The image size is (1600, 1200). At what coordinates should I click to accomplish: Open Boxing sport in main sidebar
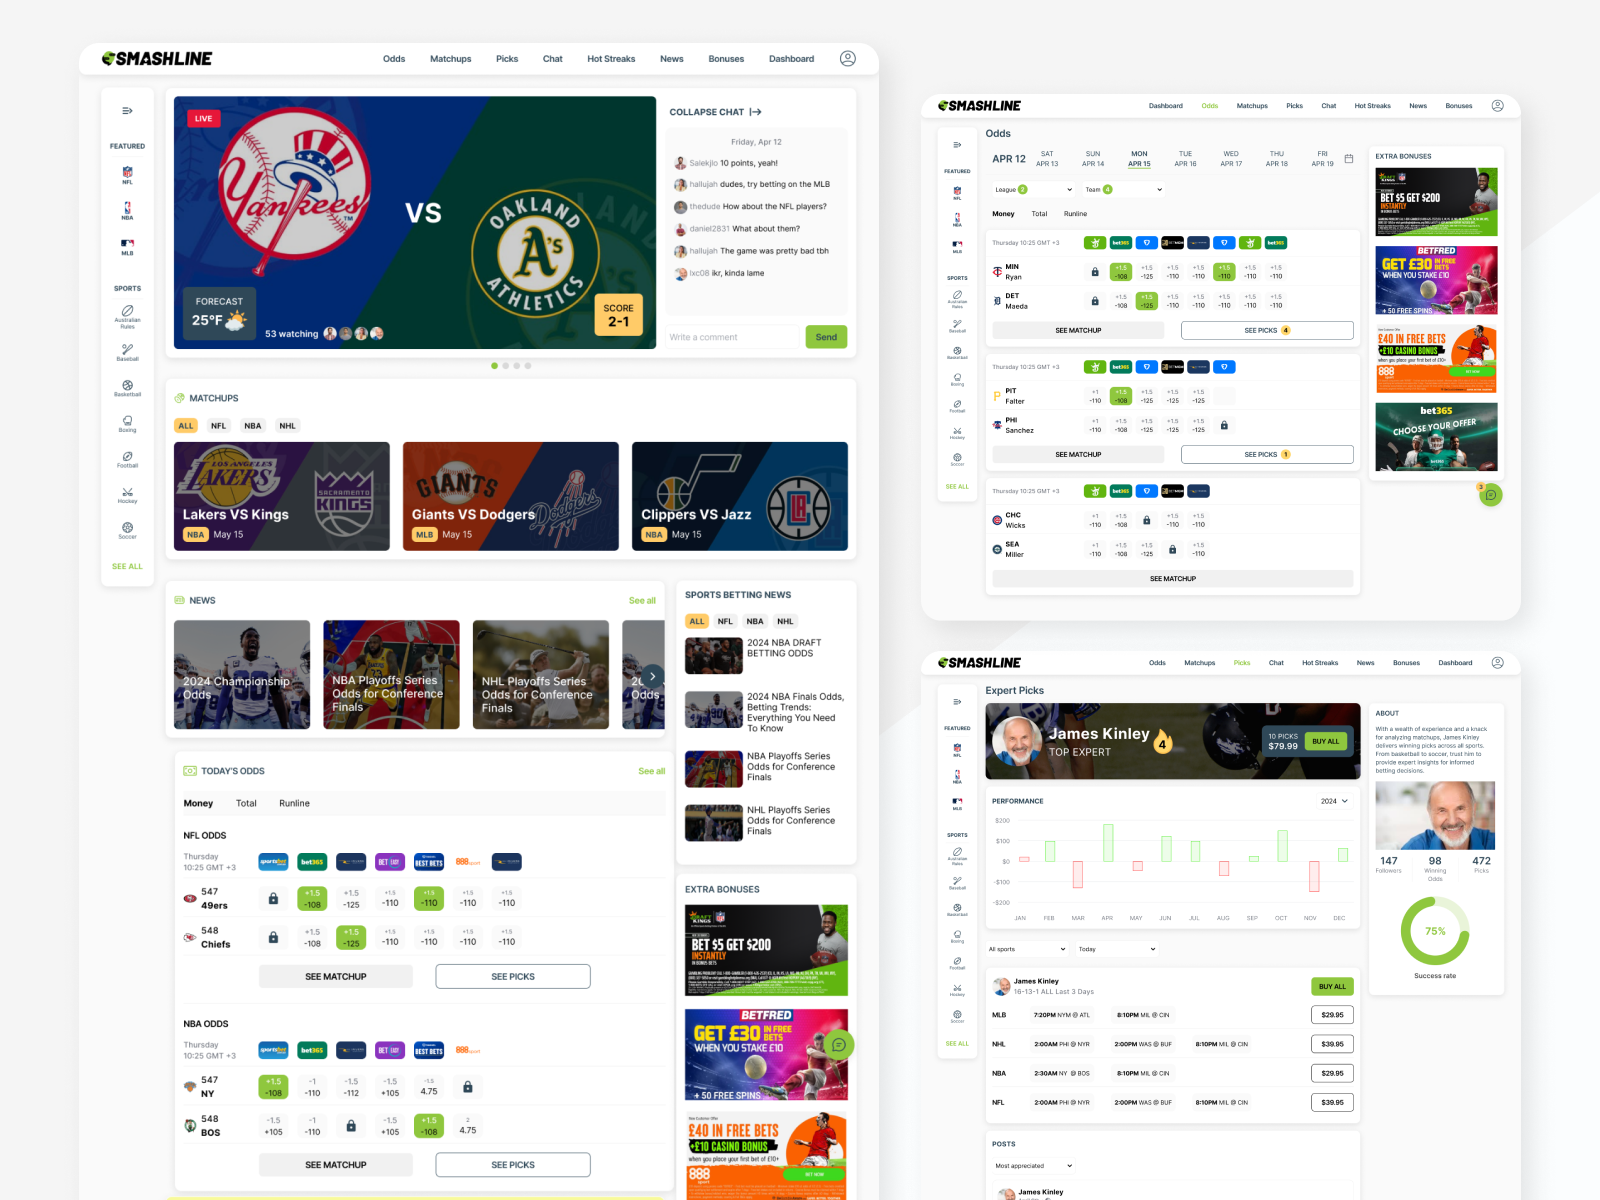(x=127, y=424)
